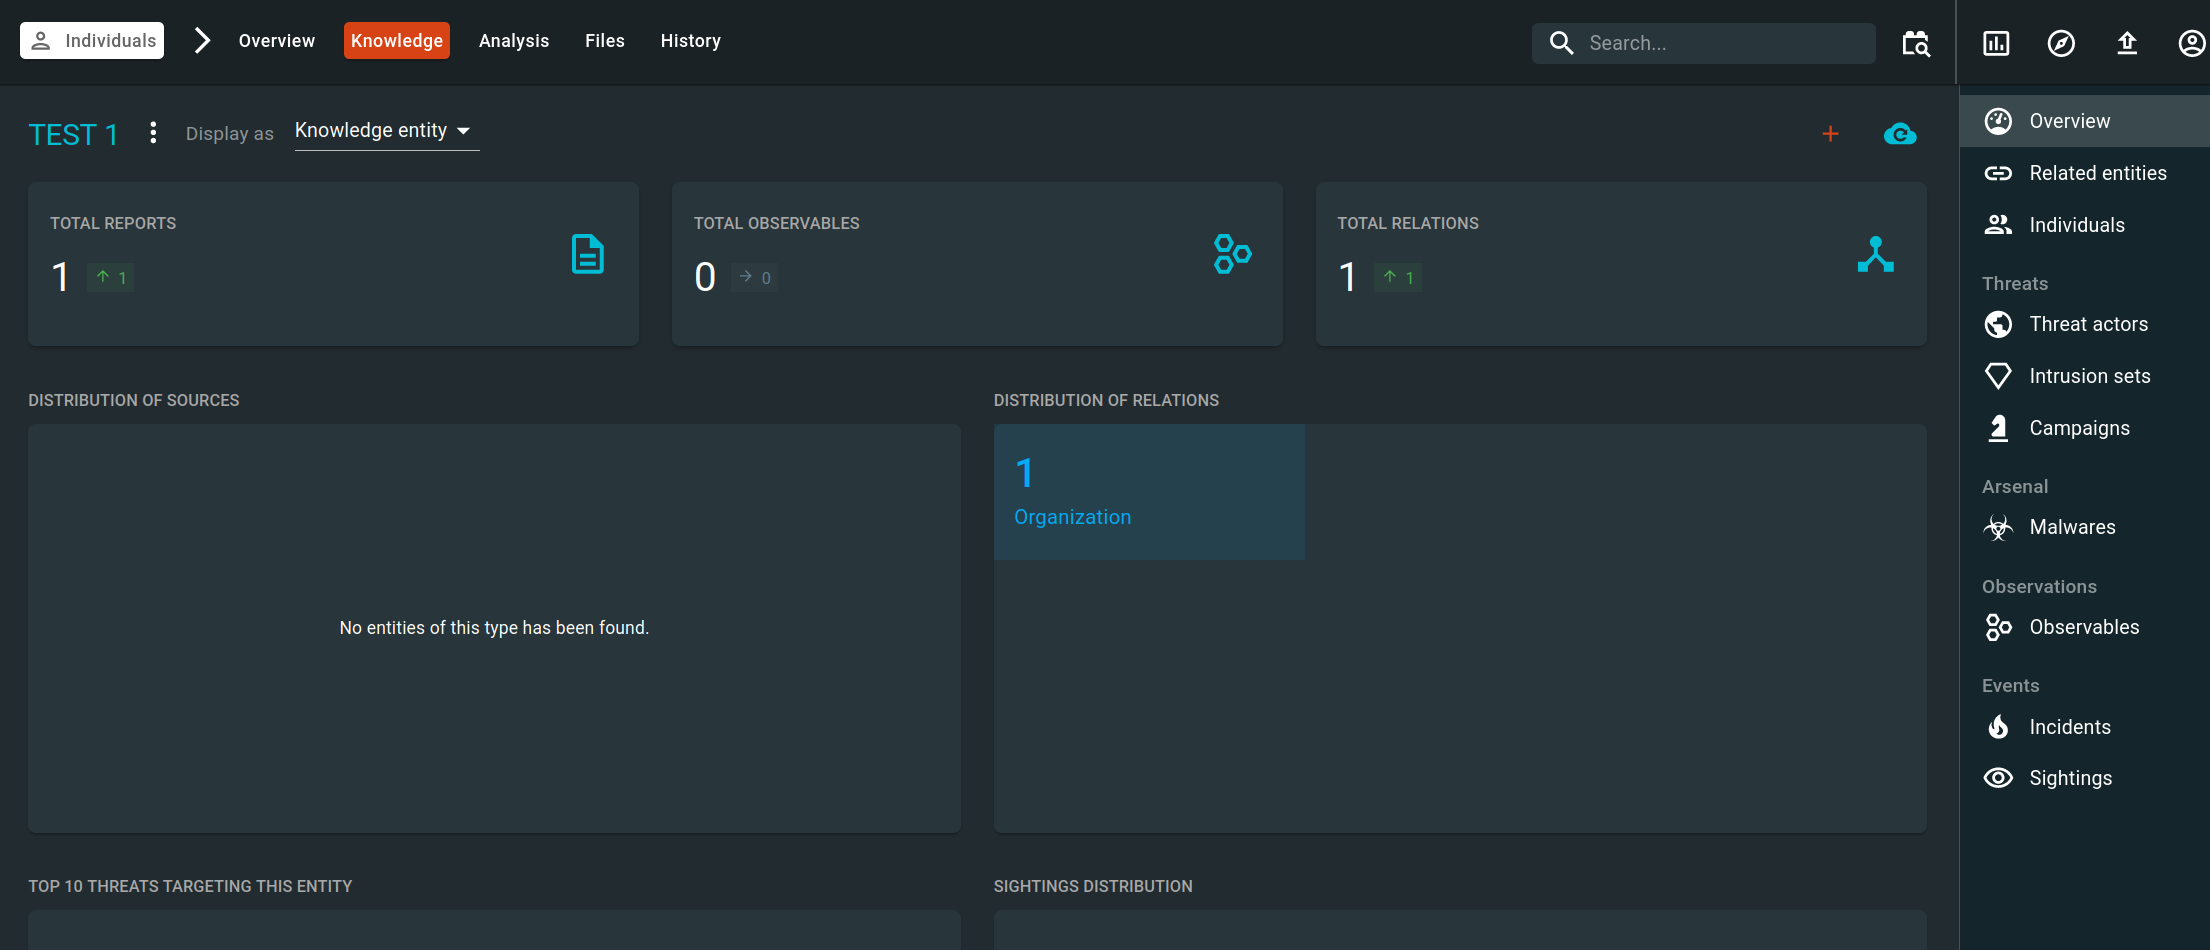Click the orange plus add icon
Viewport: 2210px width, 950px height.
point(1830,134)
